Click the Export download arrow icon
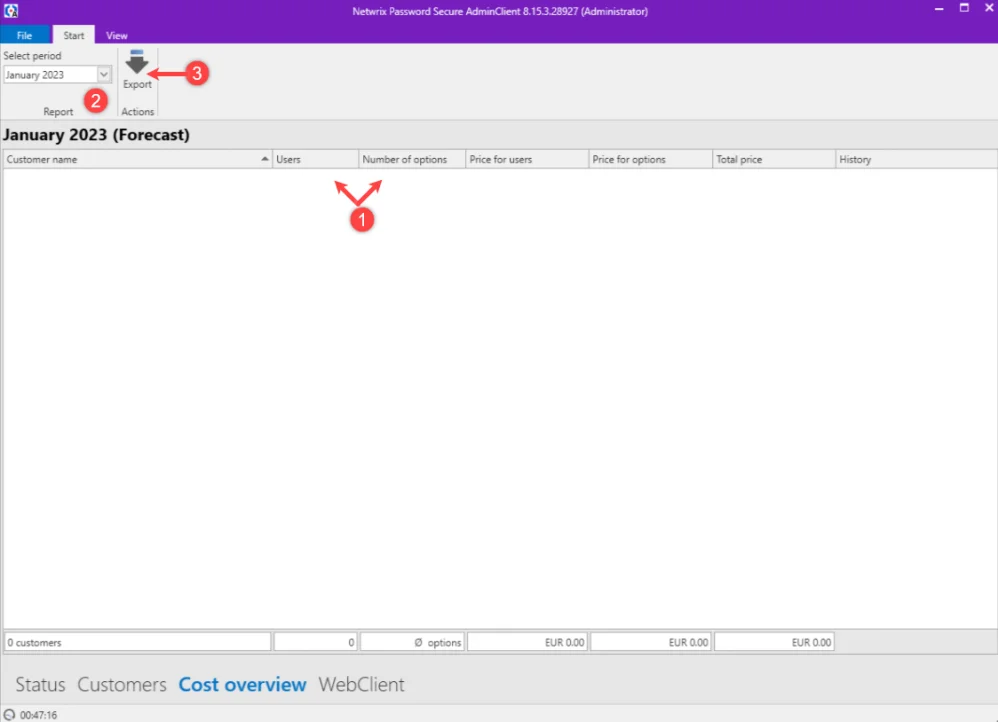The image size is (998, 722). click(137, 62)
